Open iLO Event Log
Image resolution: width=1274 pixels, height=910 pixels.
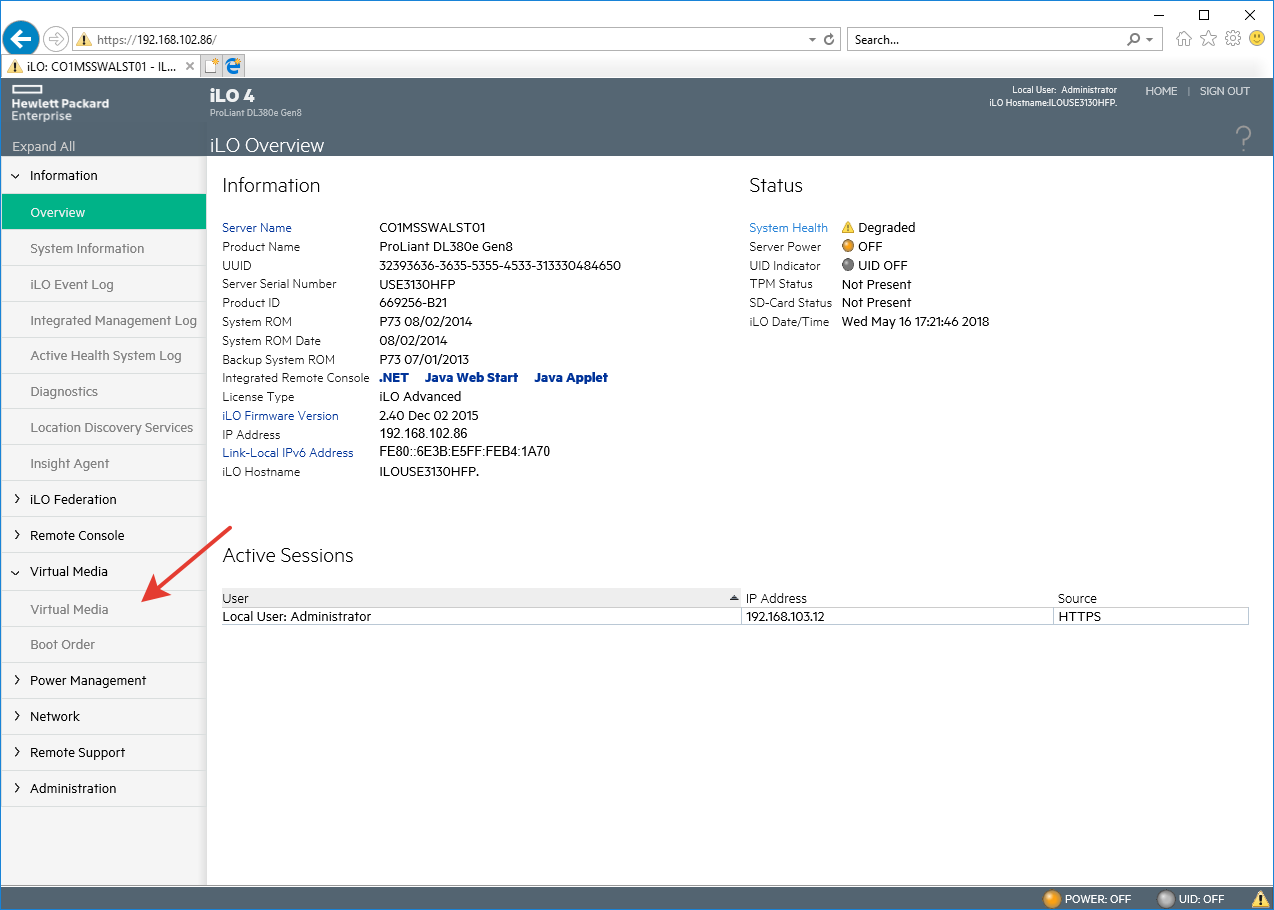tap(104, 284)
